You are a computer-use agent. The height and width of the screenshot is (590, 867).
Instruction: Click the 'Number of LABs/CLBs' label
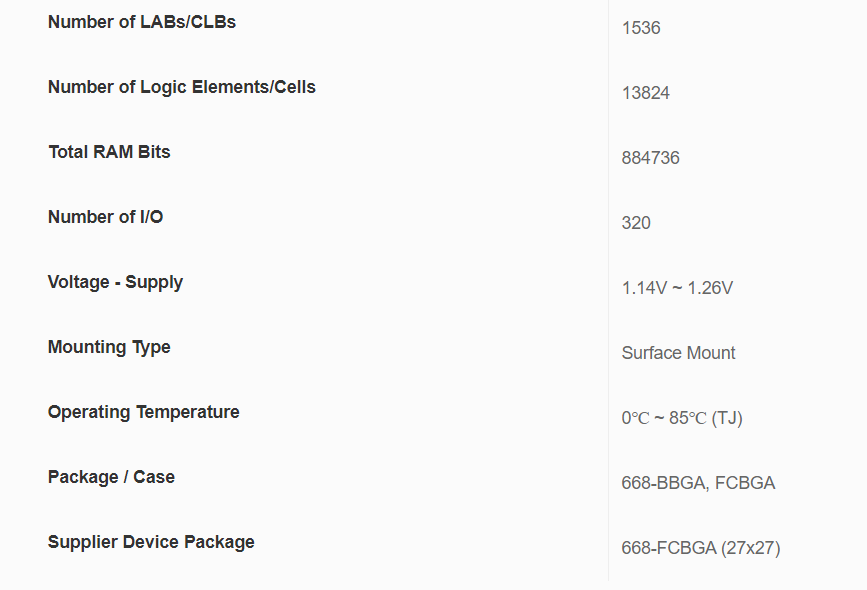pyautogui.click(x=142, y=22)
